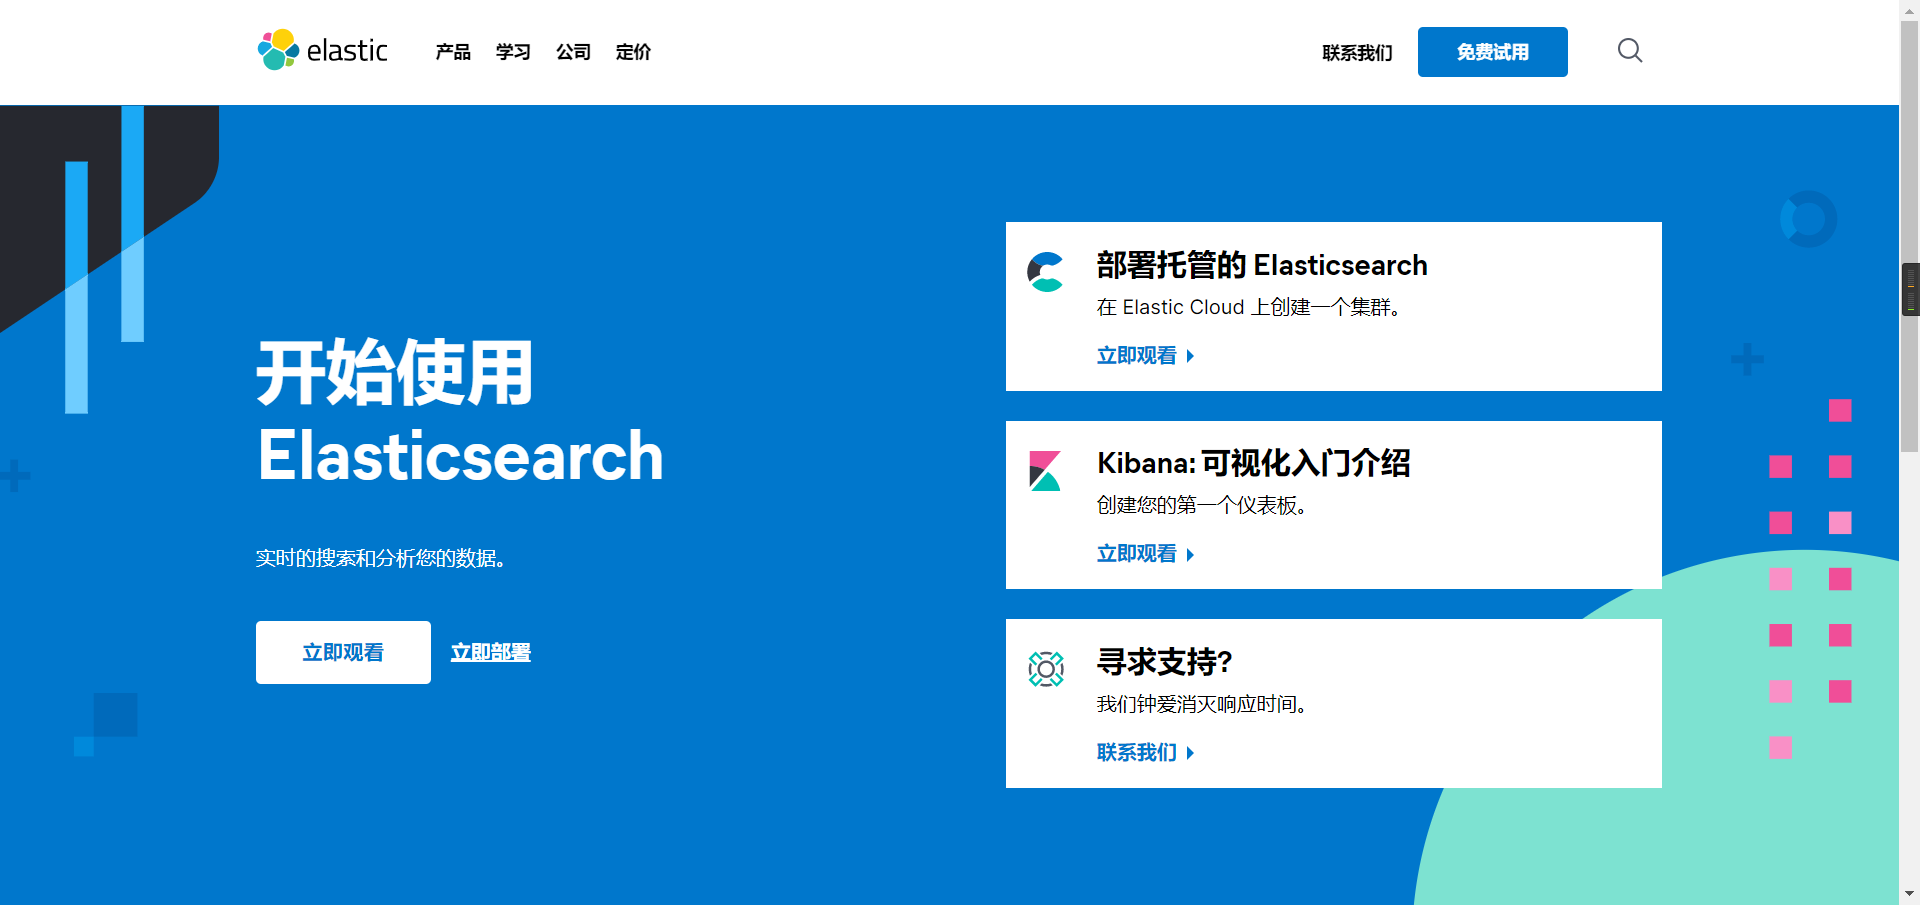Click the 部署托管的 Elasticsearch heading
This screenshot has width=1920, height=905.
[1262, 265]
